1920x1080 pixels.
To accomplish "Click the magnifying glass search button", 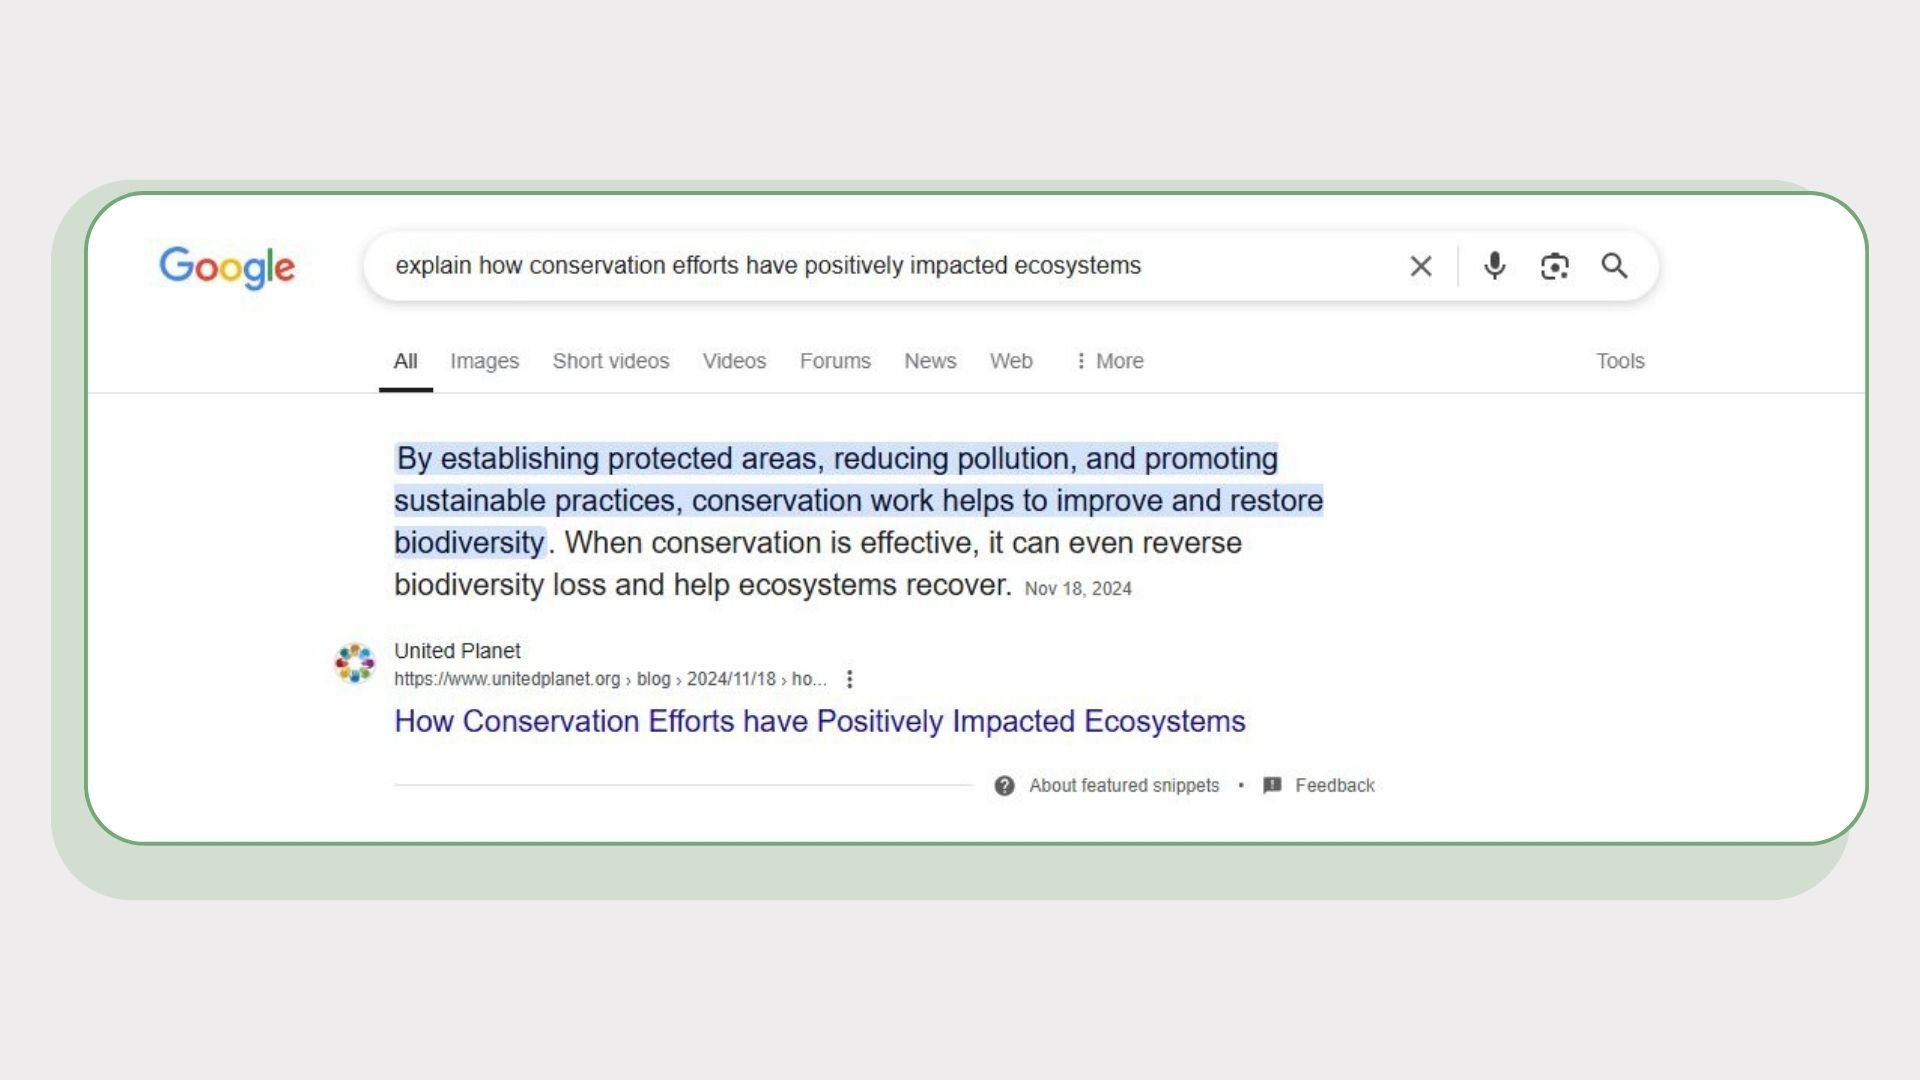I will click(1614, 266).
